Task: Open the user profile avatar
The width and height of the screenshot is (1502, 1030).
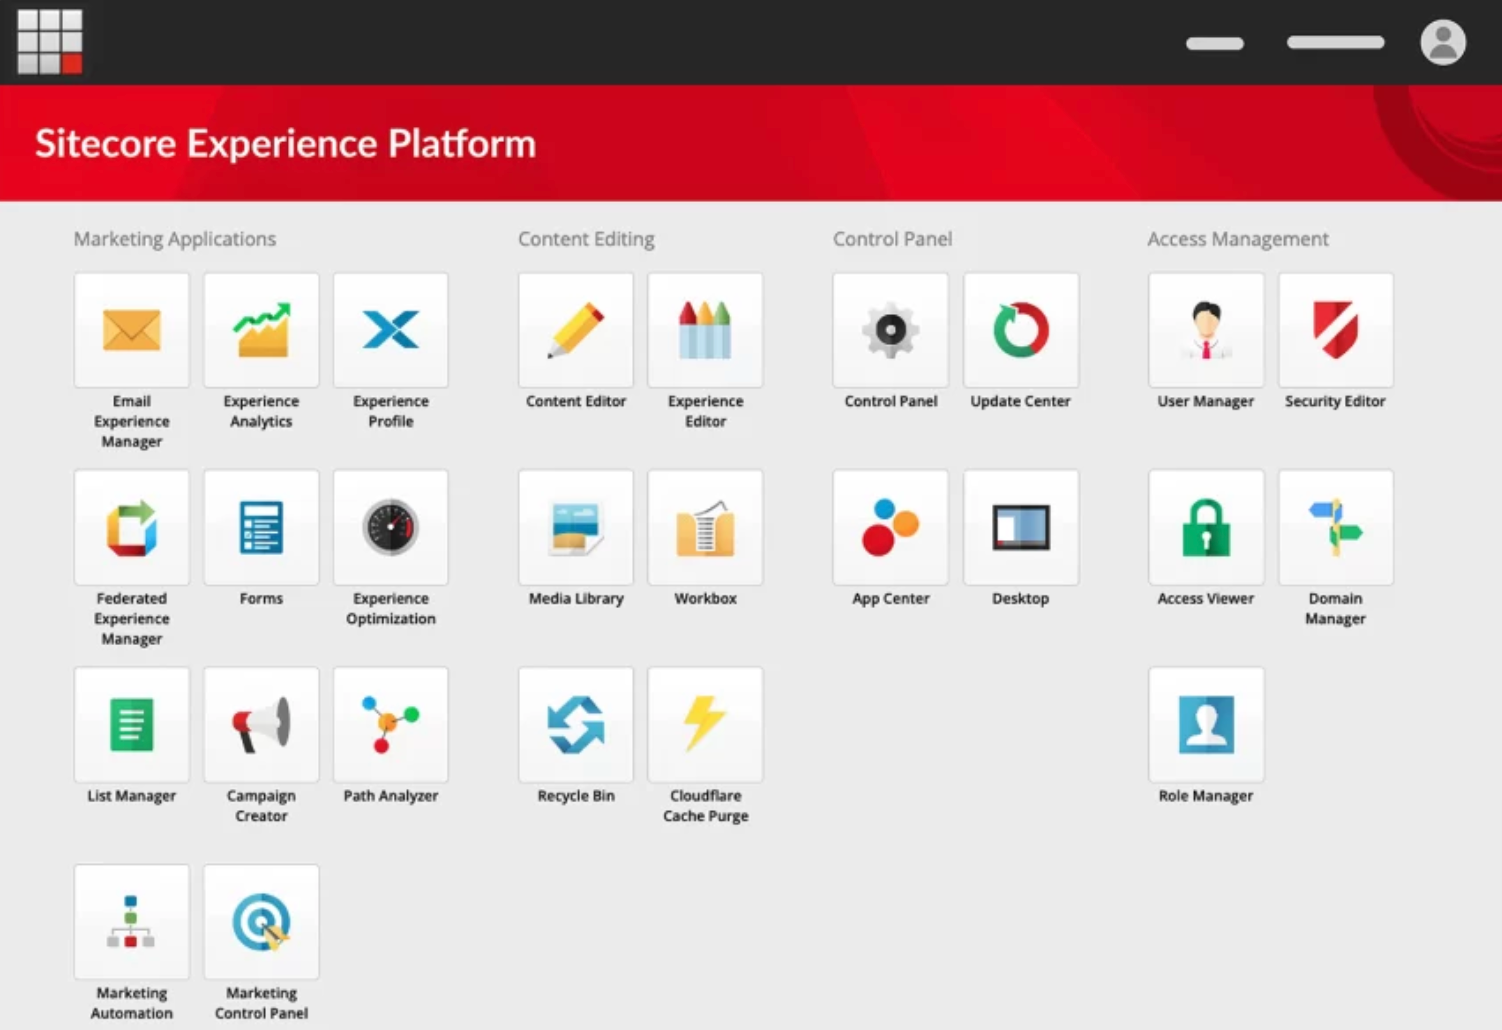Action: click(1442, 42)
